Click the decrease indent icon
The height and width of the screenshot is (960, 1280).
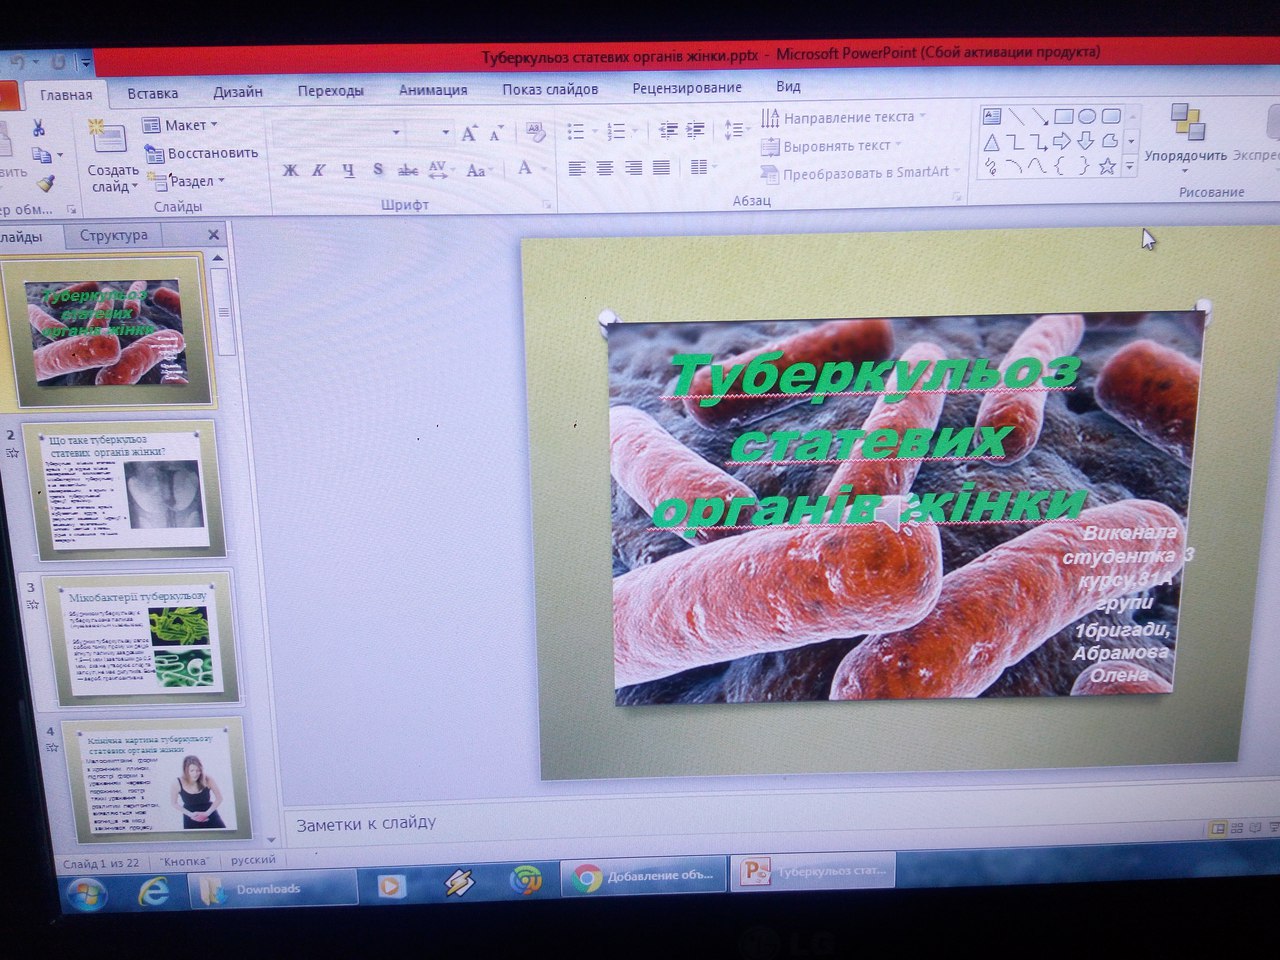pos(669,130)
